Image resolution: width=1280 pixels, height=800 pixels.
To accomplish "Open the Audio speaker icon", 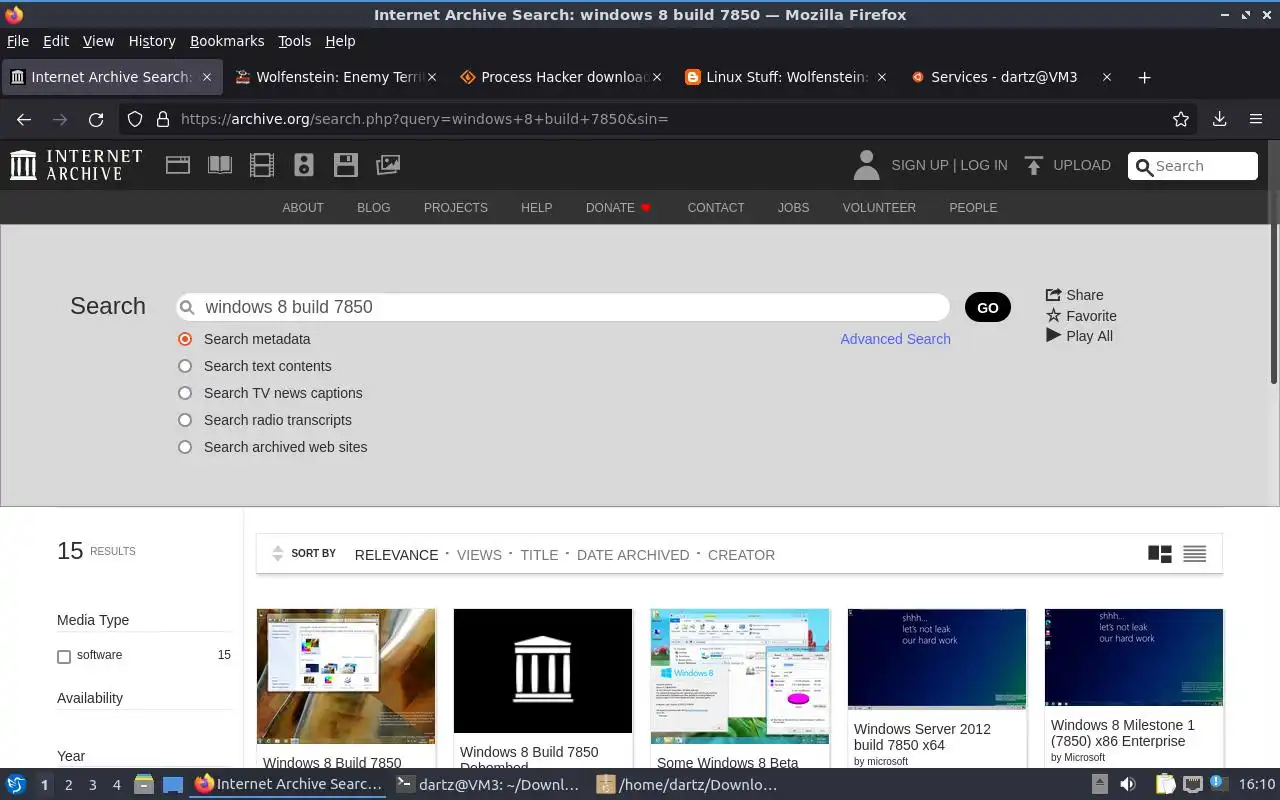I will coord(304,165).
